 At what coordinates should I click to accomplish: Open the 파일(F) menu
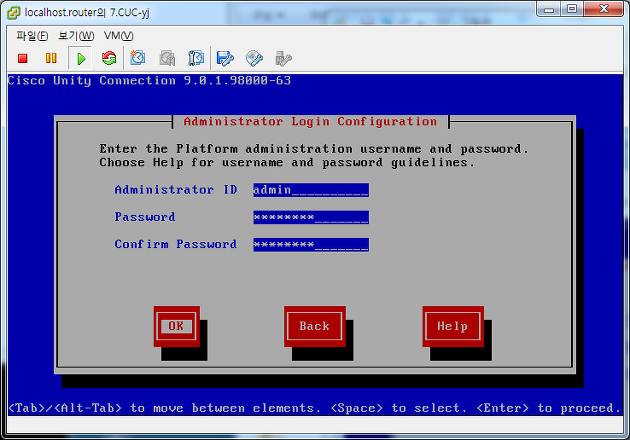tap(32, 36)
